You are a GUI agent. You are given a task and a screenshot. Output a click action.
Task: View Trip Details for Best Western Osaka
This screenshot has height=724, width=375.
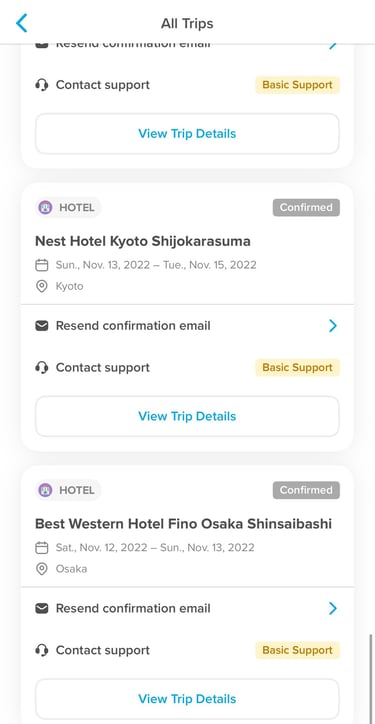point(188,699)
